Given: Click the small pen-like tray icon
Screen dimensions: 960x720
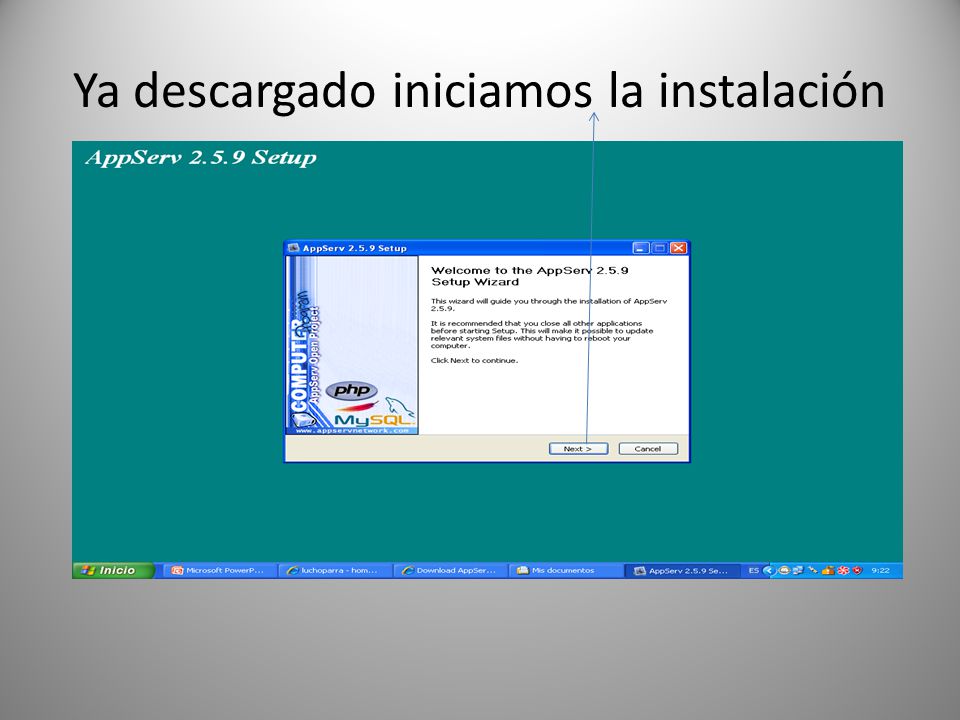Looking at the screenshot, I should [812, 570].
